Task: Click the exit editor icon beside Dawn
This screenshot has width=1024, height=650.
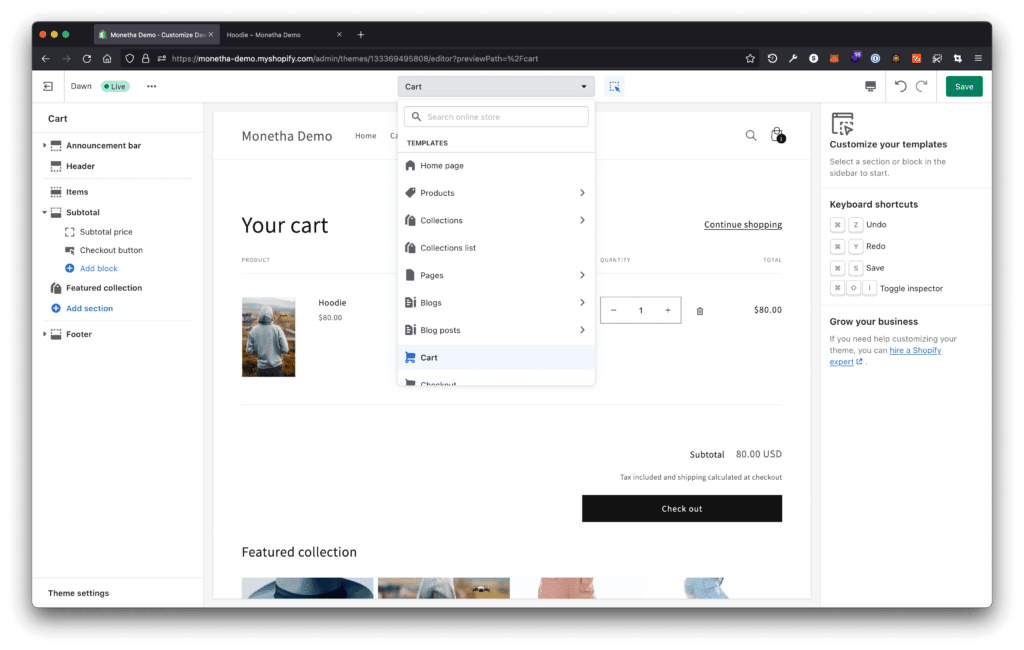Action: [x=48, y=86]
